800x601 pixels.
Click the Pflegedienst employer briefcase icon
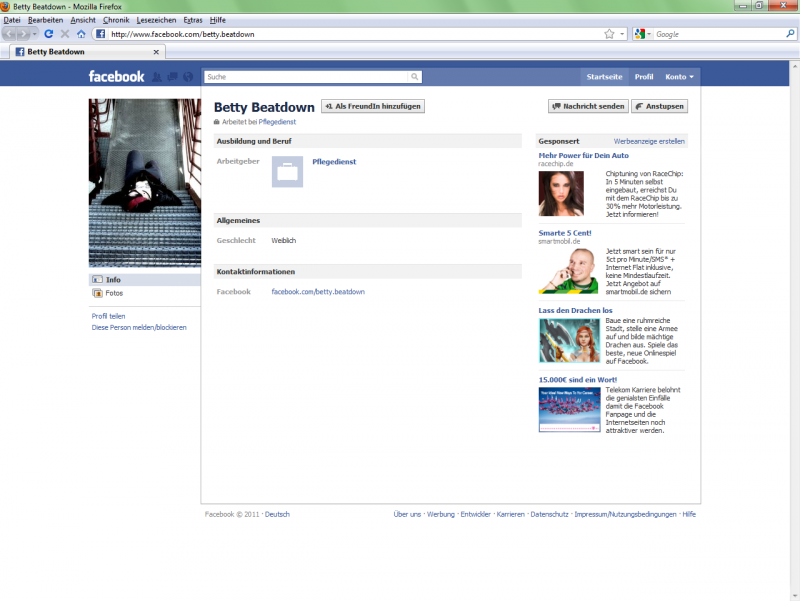287,172
